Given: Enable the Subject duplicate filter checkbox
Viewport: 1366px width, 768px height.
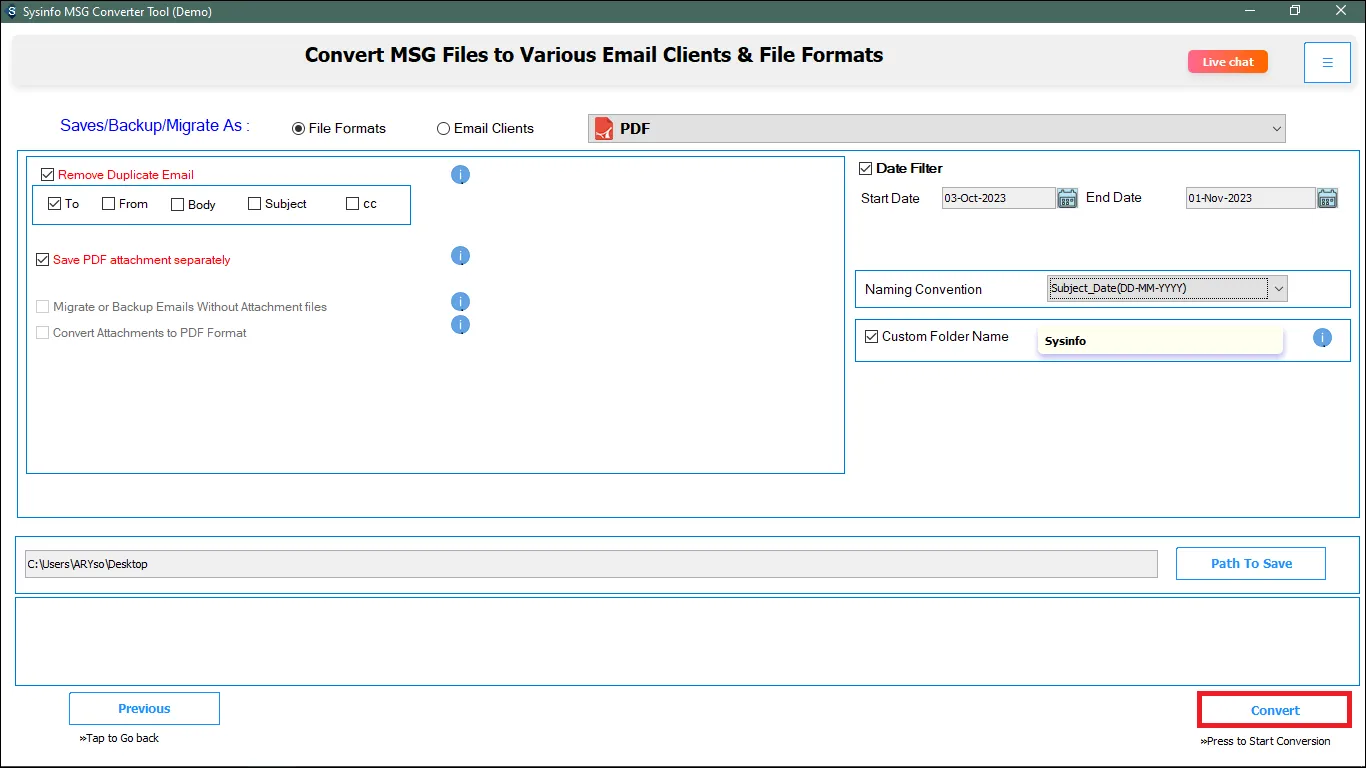Looking at the screenshot, I should (x=254, y=204).
